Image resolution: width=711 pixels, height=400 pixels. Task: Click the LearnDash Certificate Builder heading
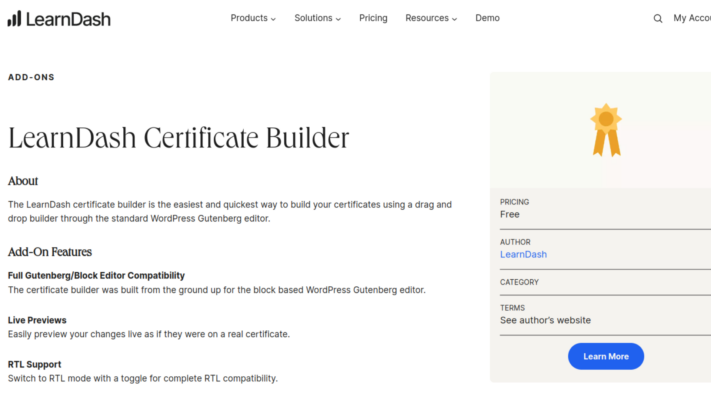(179, 138)
